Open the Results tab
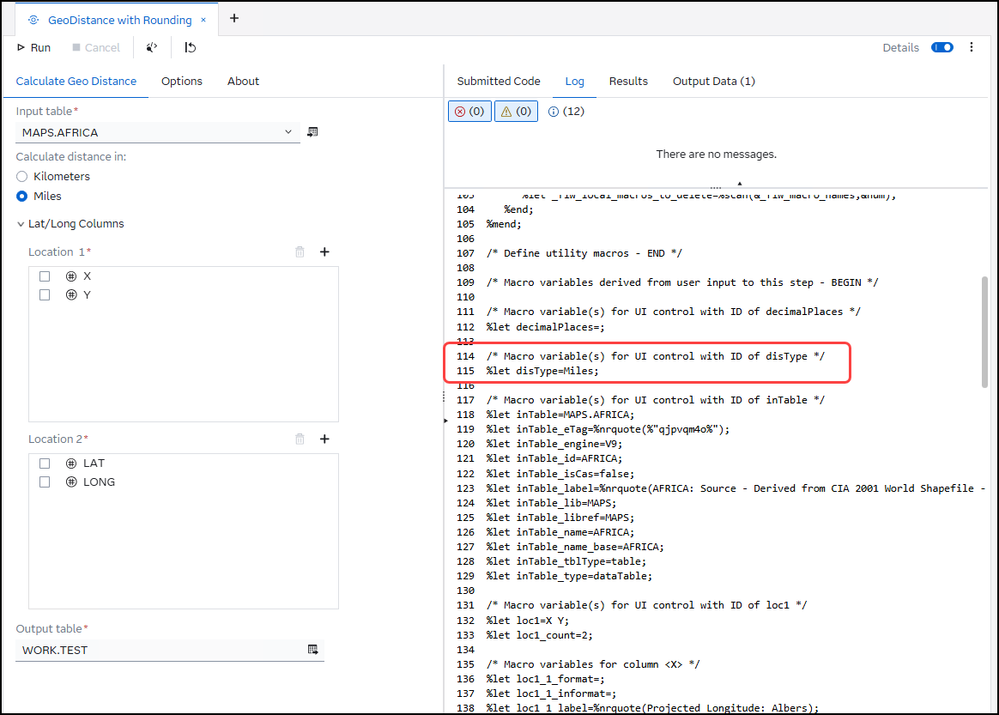999x715 pixels. point(628,81)
